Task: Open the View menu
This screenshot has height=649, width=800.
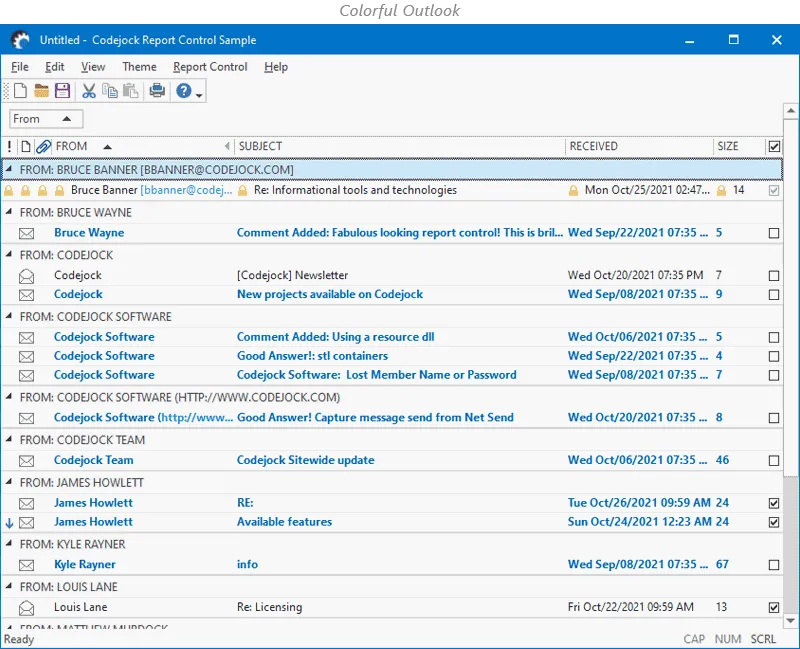Action: click(93, 67)
